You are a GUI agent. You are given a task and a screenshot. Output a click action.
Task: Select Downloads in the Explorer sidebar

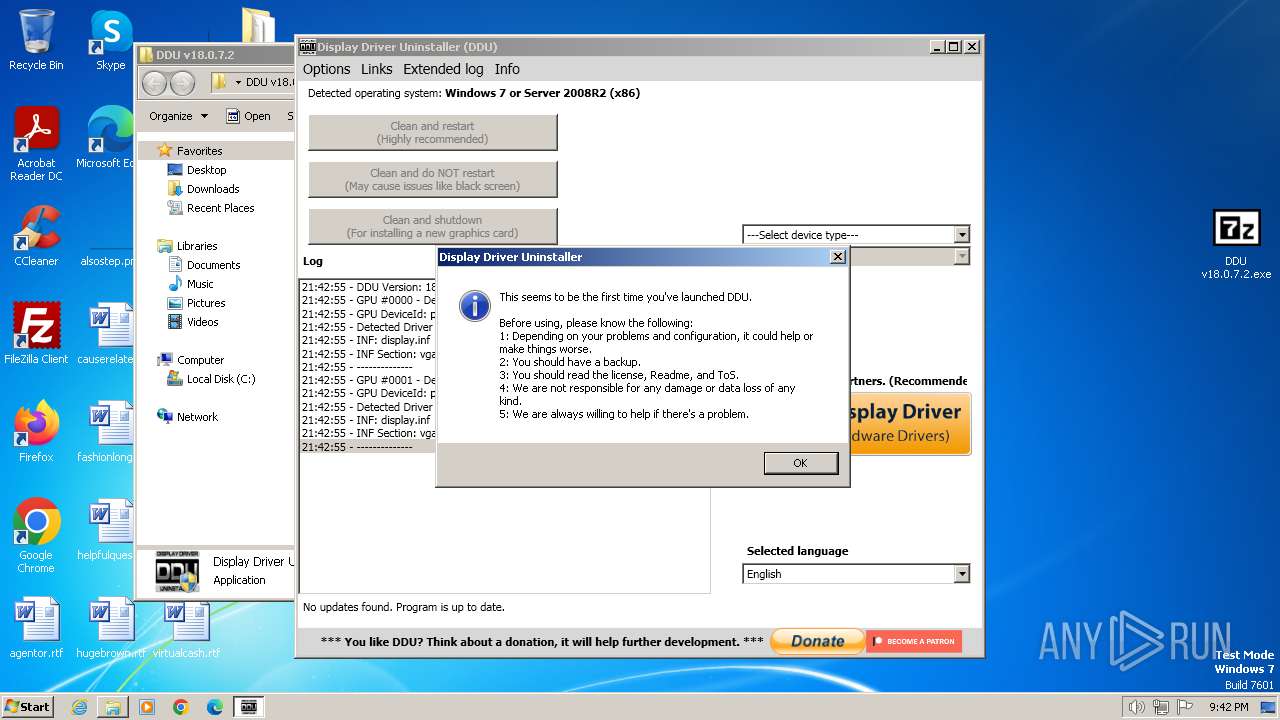(x=212, y=189)
